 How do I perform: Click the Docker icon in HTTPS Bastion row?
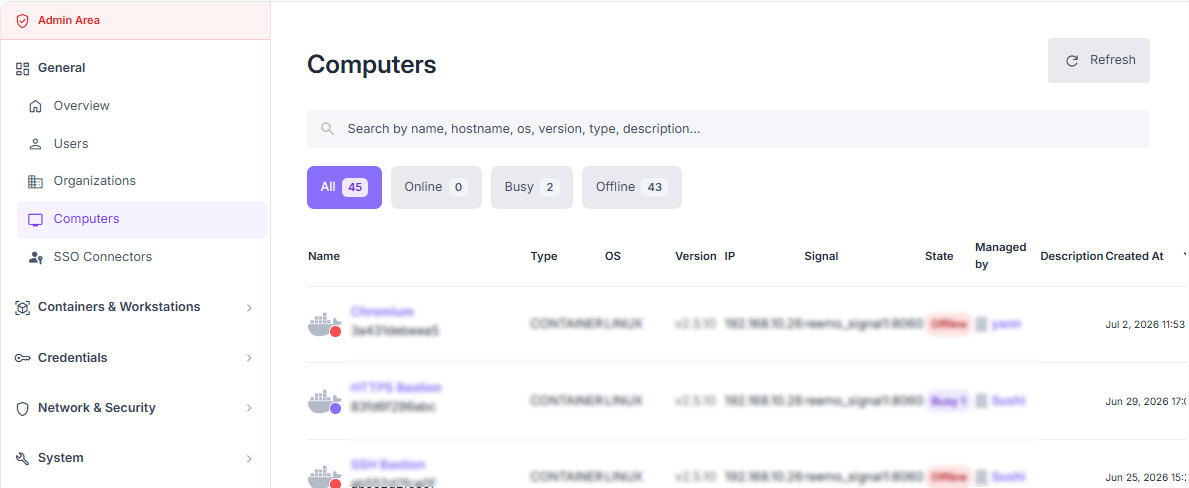(x=325, y=402)
